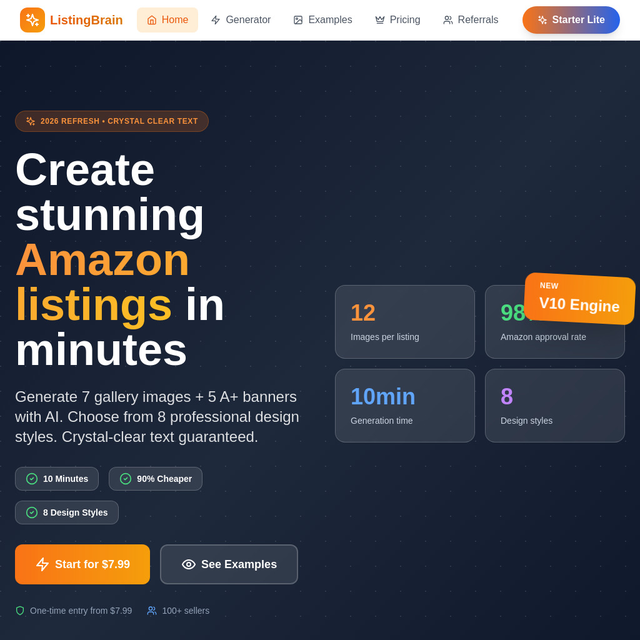This screenshot has height=640, width=640.
Task: Click the Generate 7 gallery images paragraph
Action: point(157,417)
